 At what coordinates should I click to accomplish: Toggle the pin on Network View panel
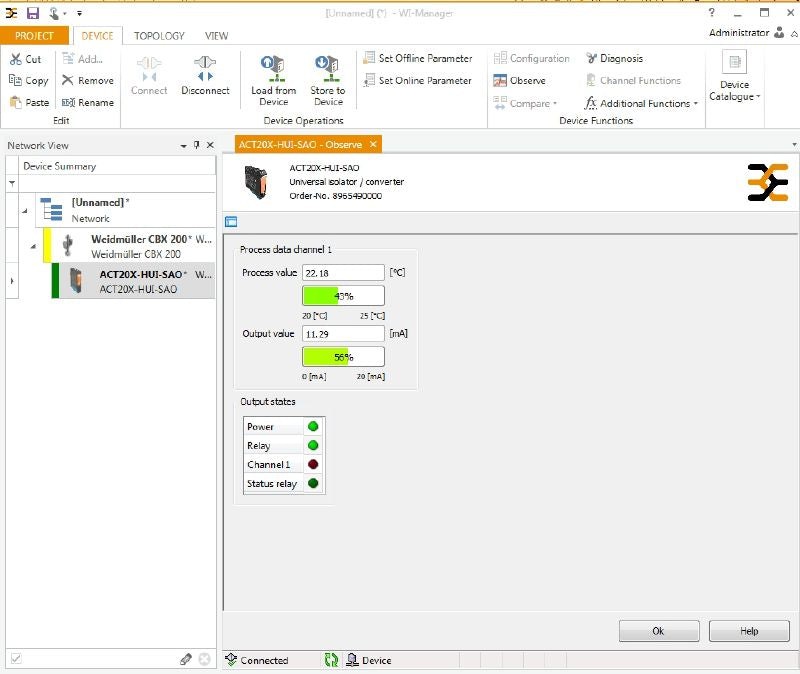pos(196,145)
